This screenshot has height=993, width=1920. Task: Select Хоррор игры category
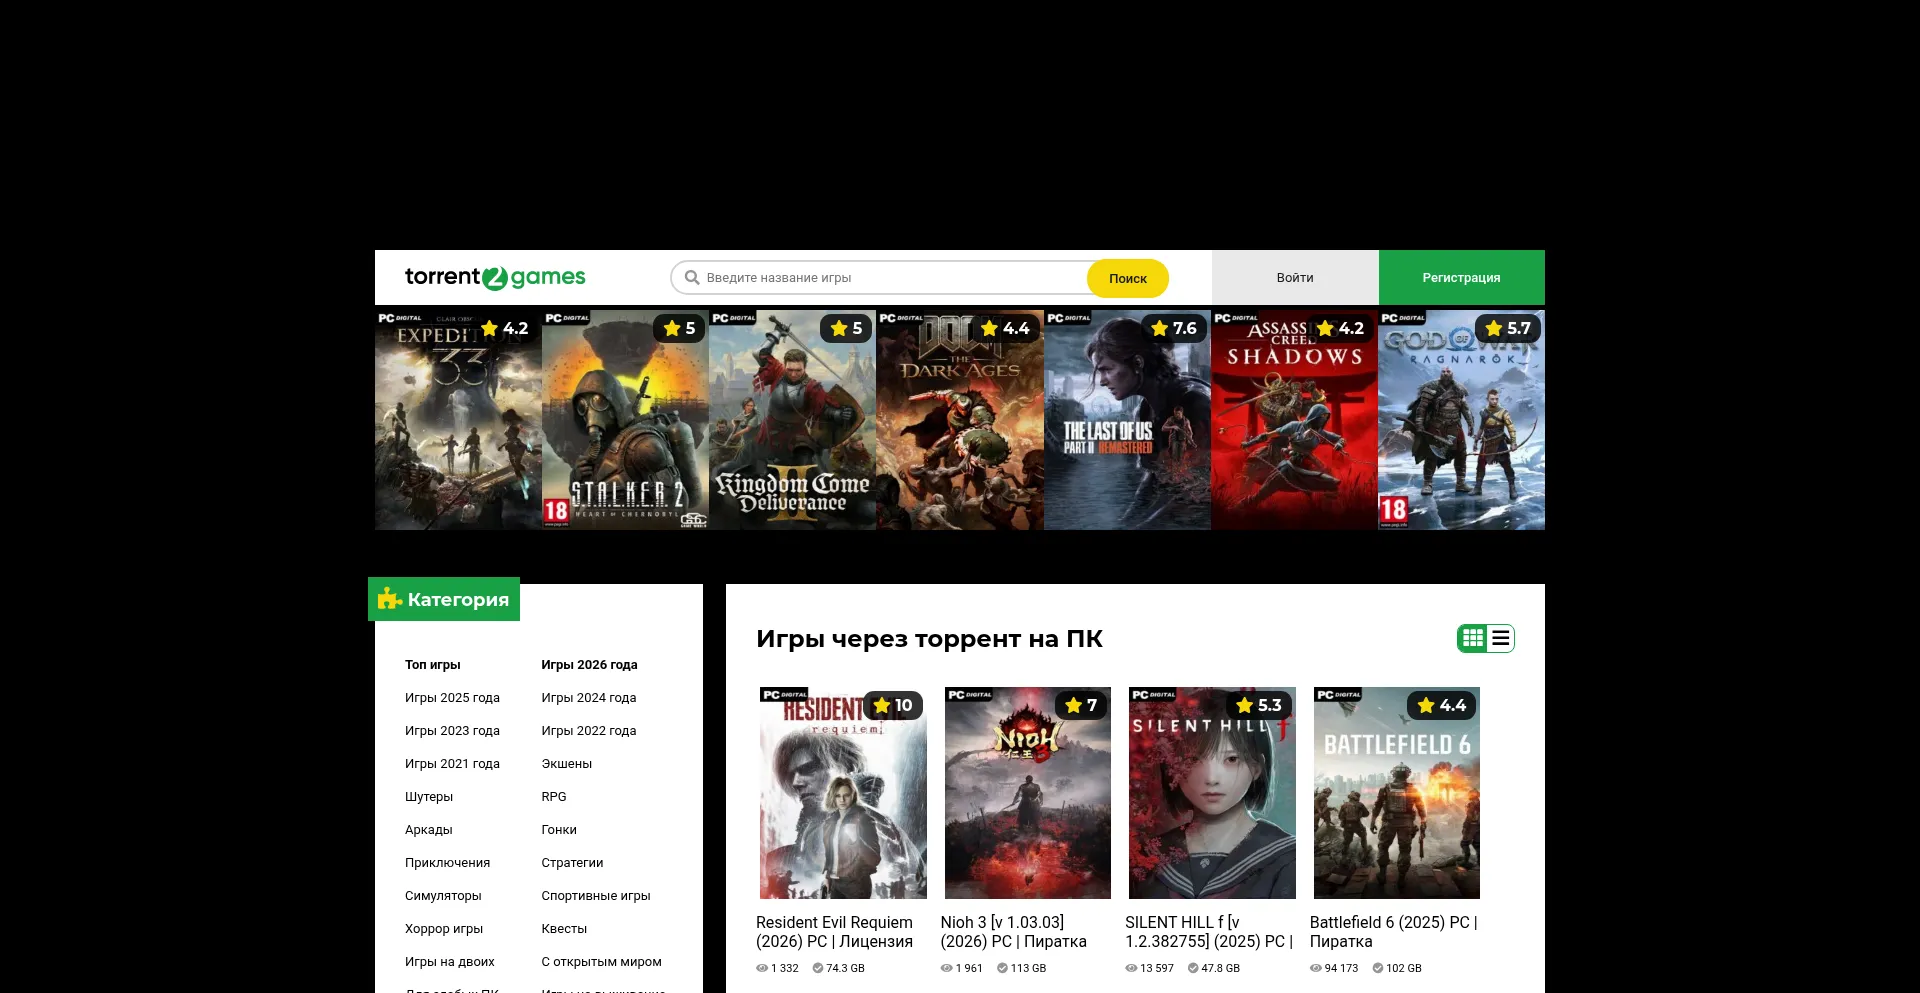(444, 929)
